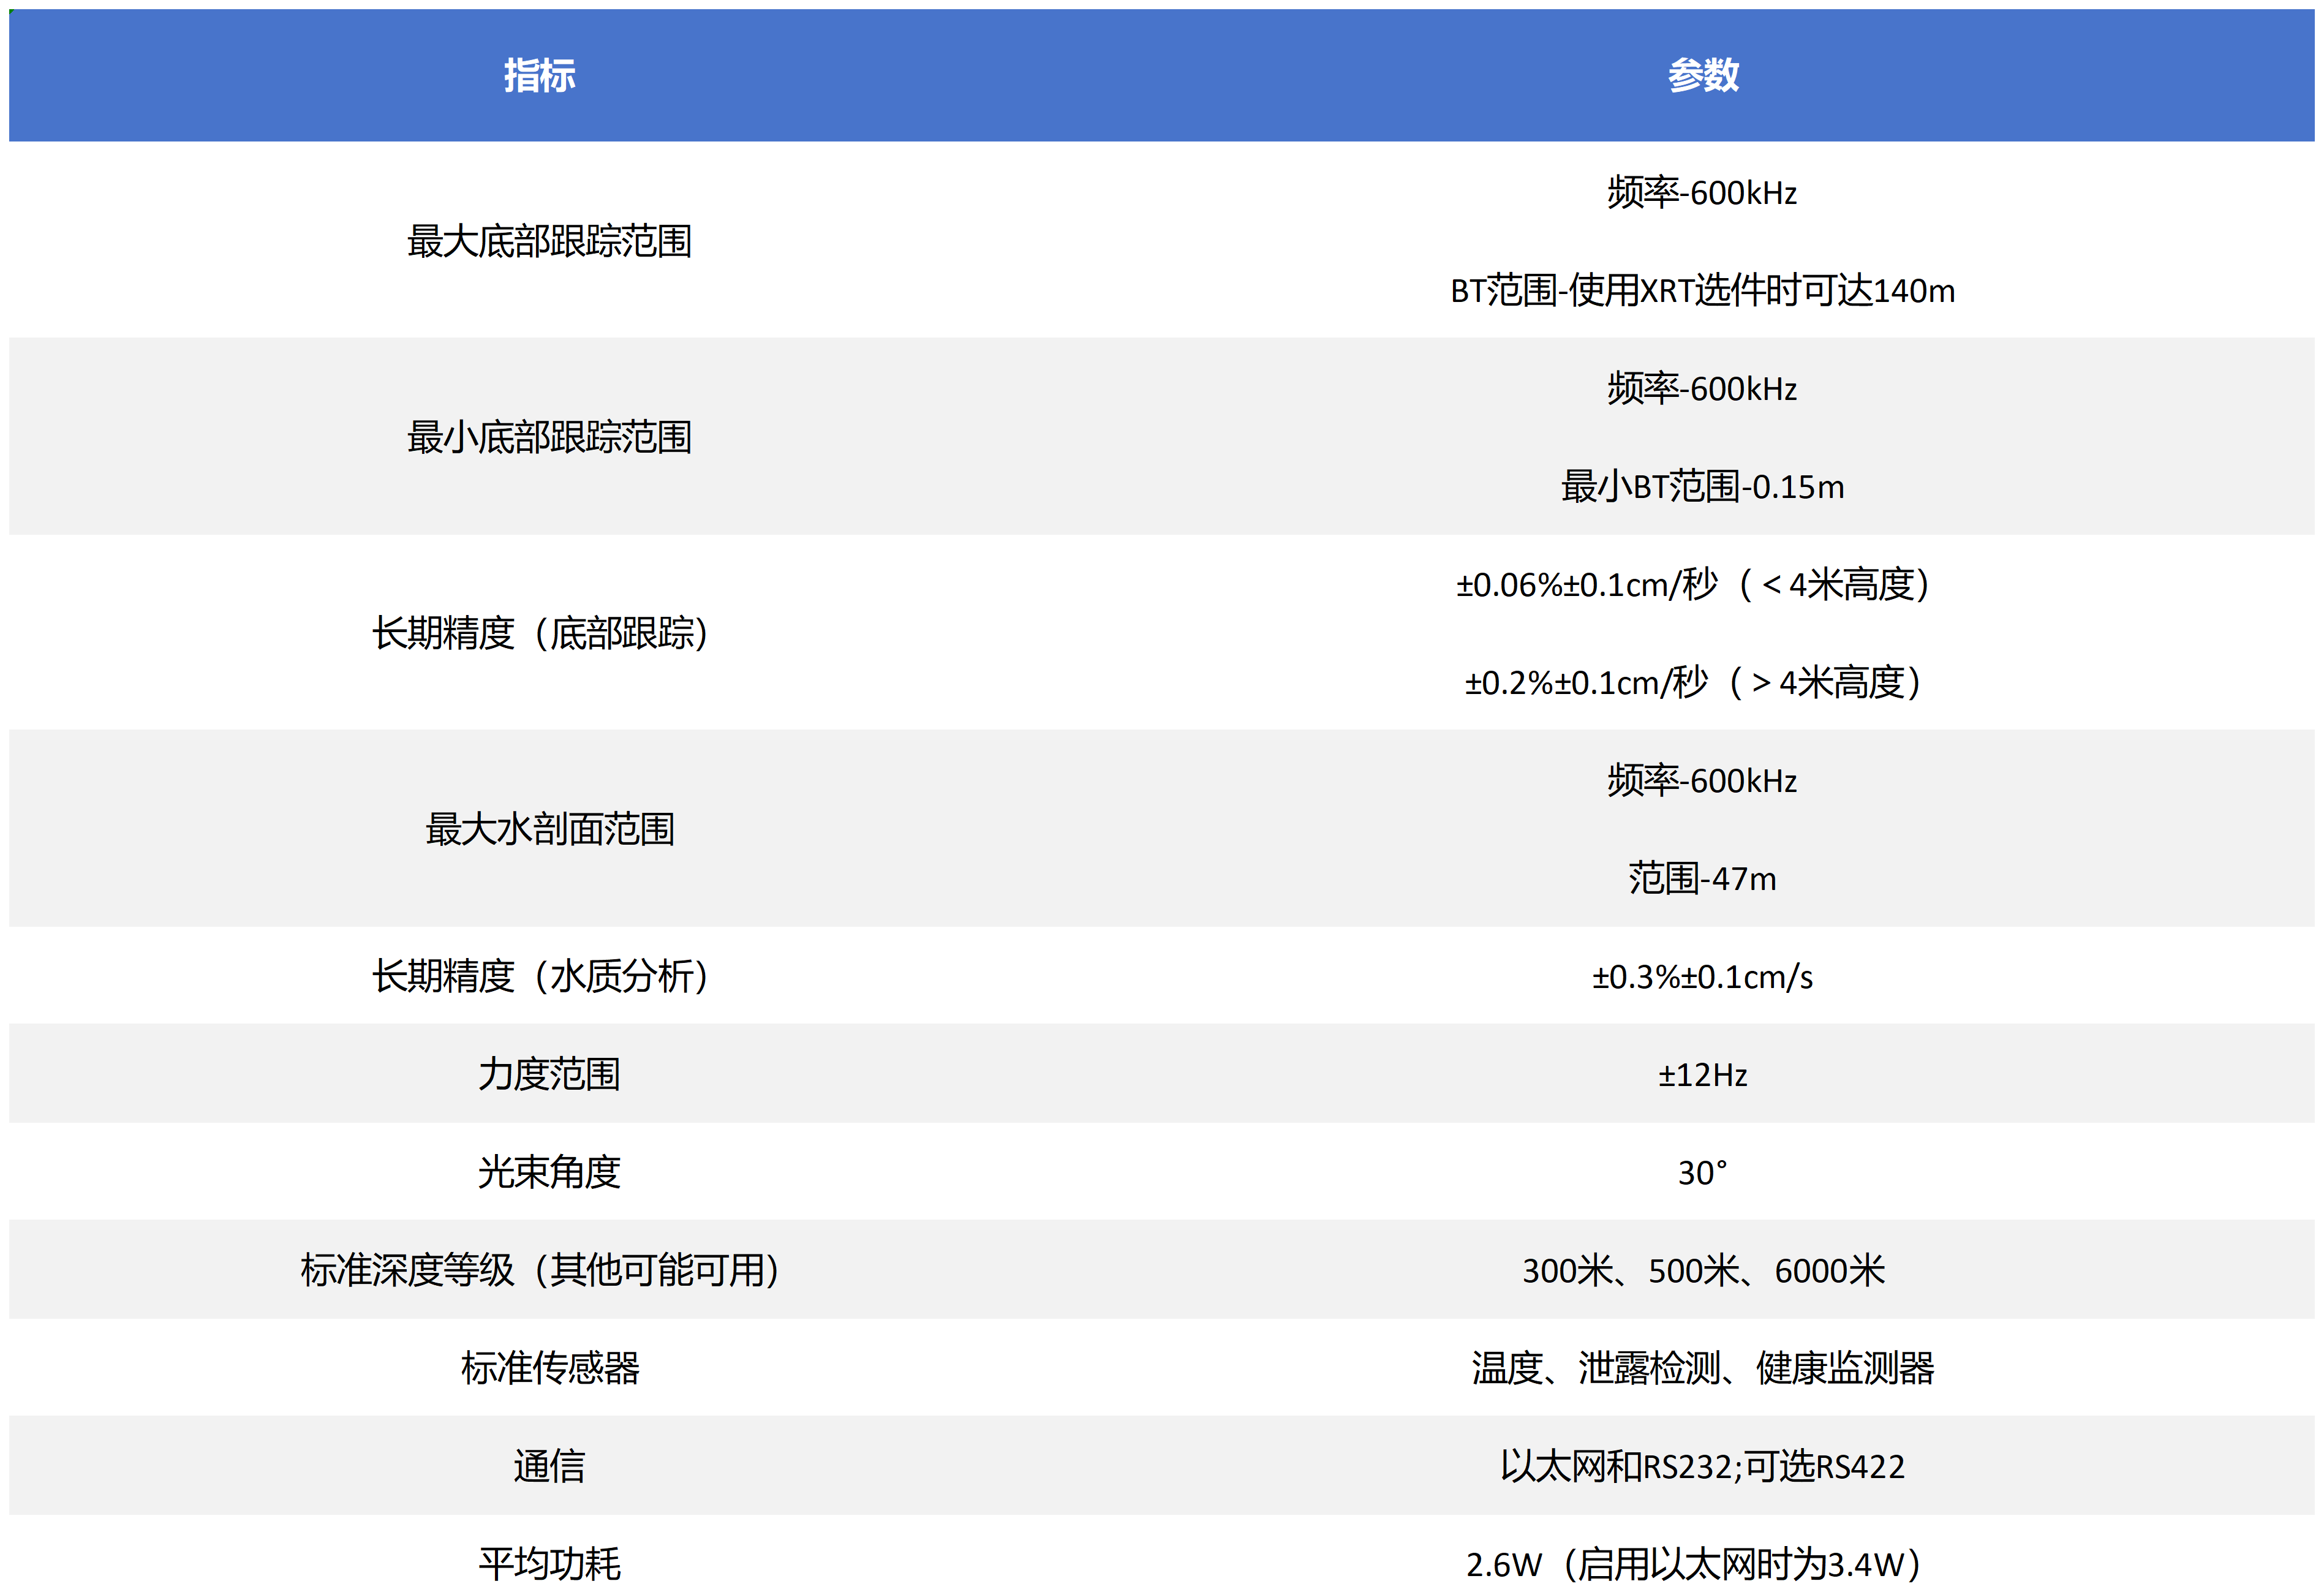Click the 30° beam angle value
2324x1592 pixels.
pos(1702,1172)
